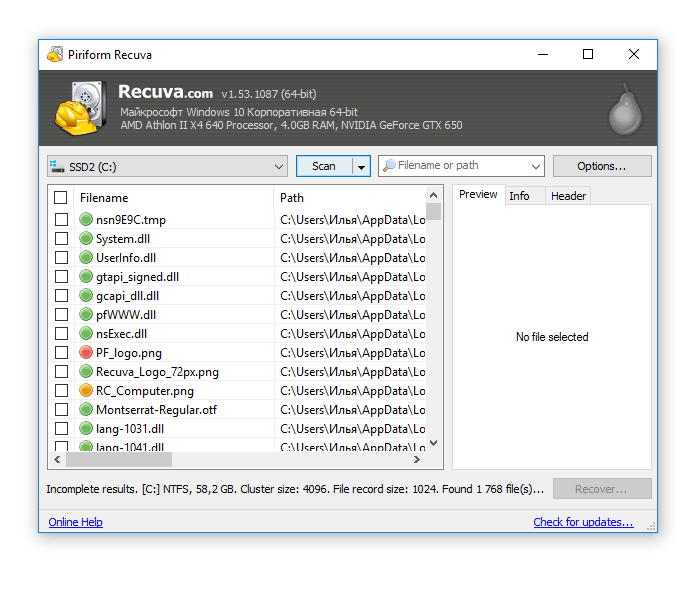Check the box for lang-1031.dll
Screen dimensions: 693x592
[61, 428]
